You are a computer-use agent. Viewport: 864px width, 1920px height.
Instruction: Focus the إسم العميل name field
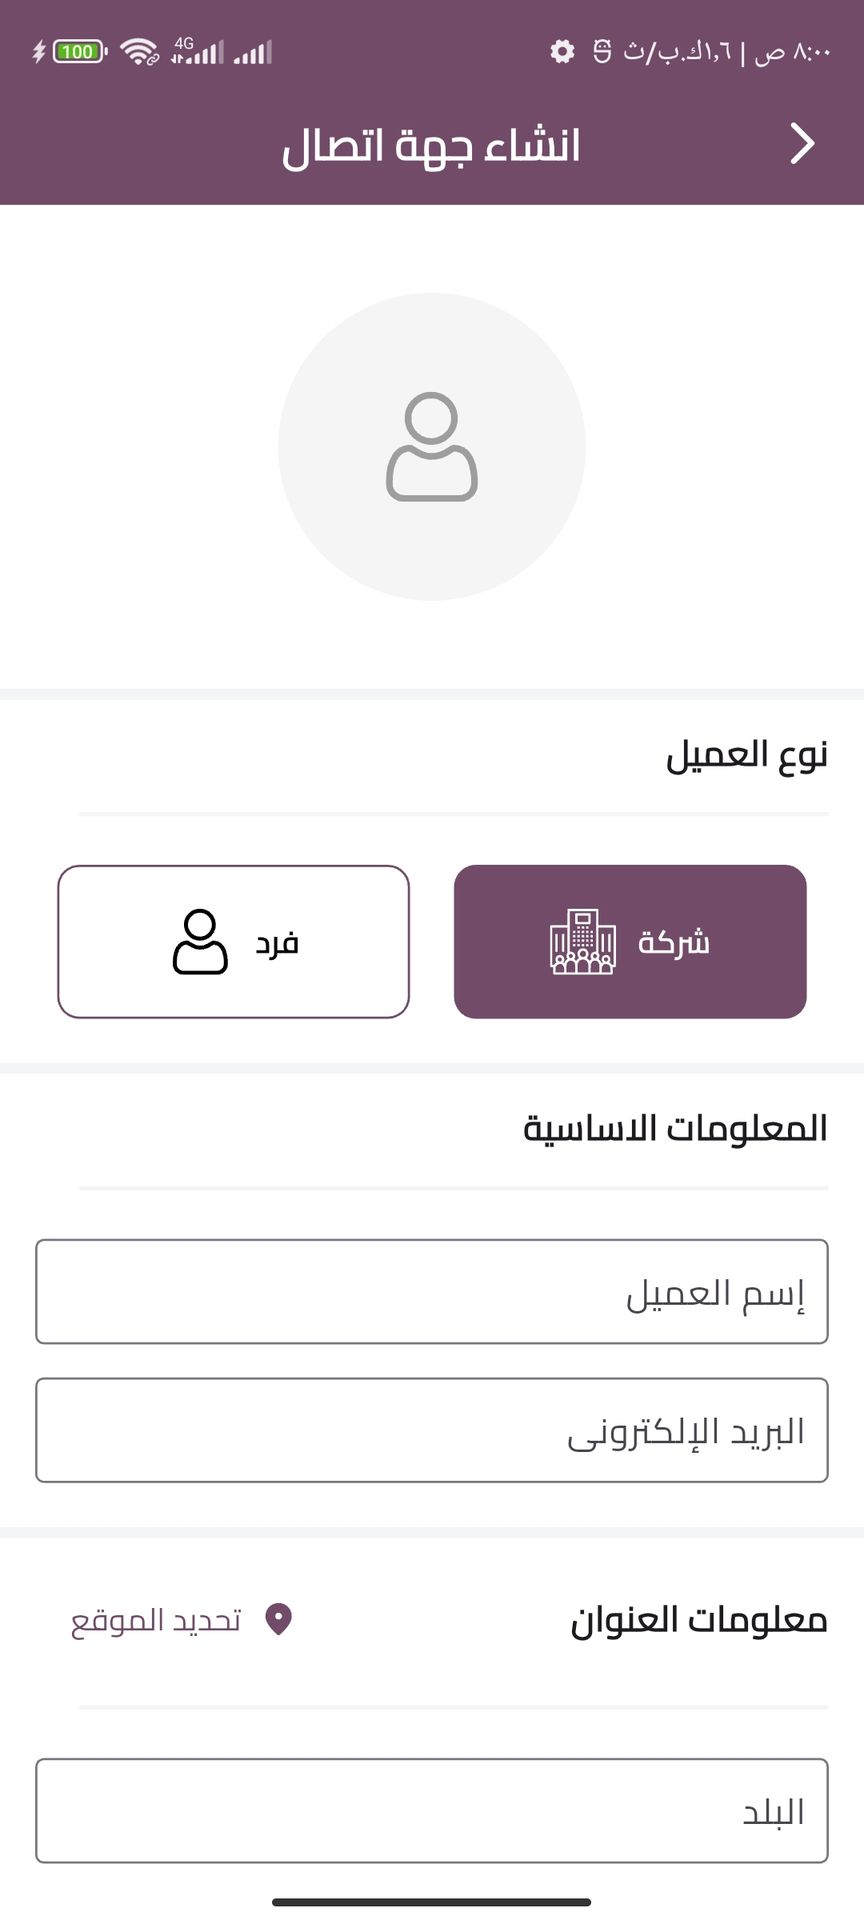[x=432, y=1292]
